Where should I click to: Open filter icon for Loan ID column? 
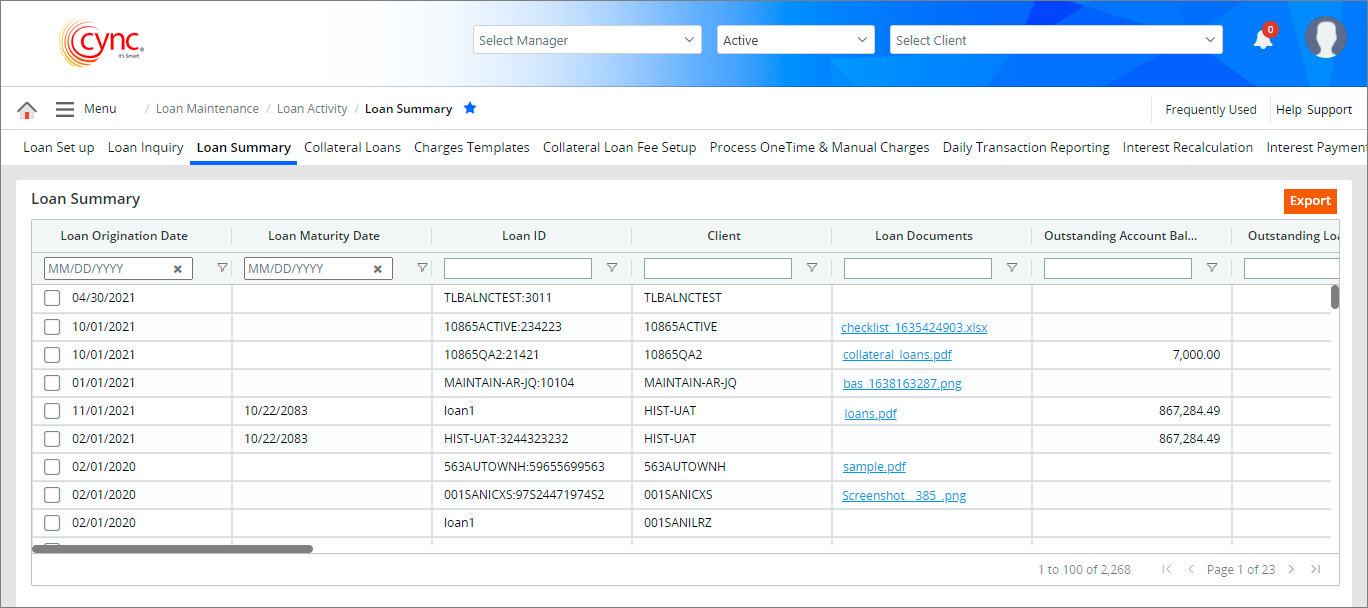[x=612, y=268]
